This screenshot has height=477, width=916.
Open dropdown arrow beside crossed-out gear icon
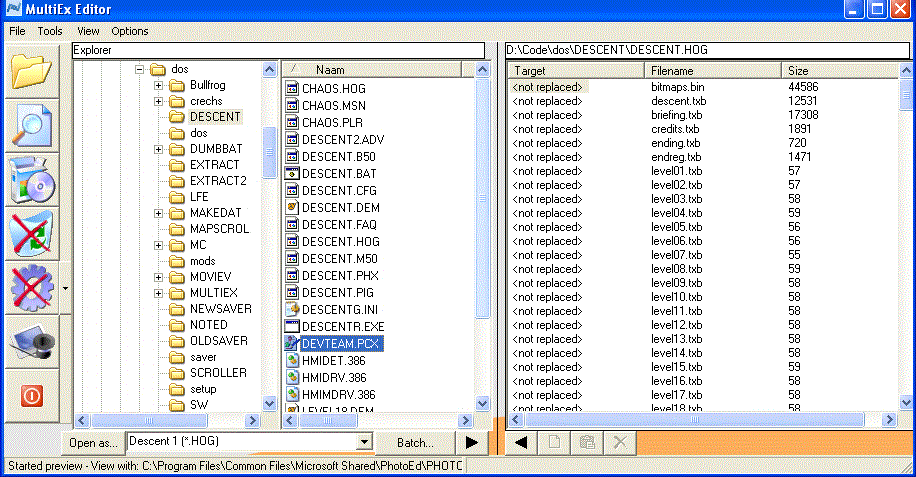(65, 288)
